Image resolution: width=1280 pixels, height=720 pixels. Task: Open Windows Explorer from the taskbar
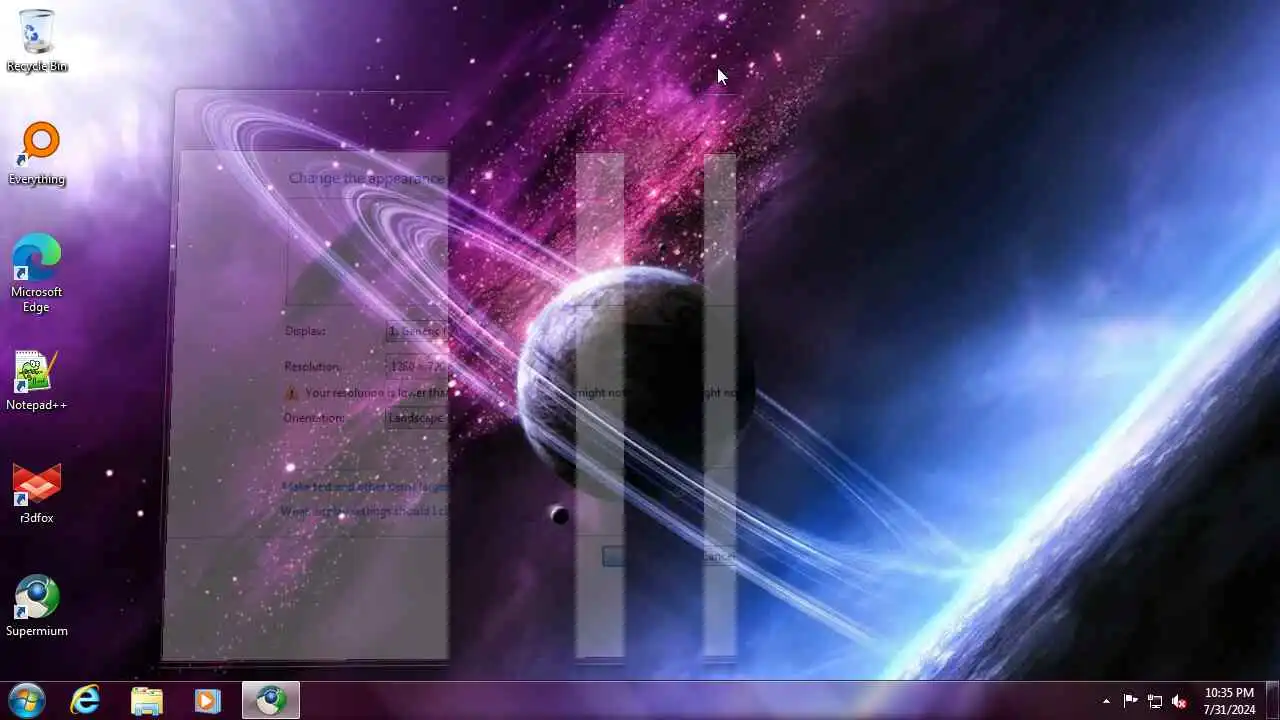(x=147, y=700)
